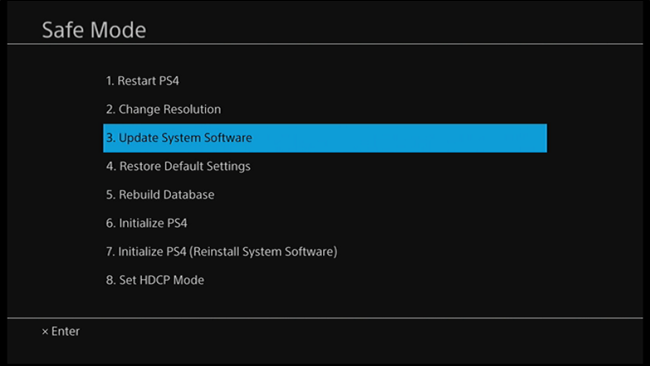Image resolution: width=650 pixels, height=366 pixels.
Task: Select Restart PS4 option
Action: 142,81
